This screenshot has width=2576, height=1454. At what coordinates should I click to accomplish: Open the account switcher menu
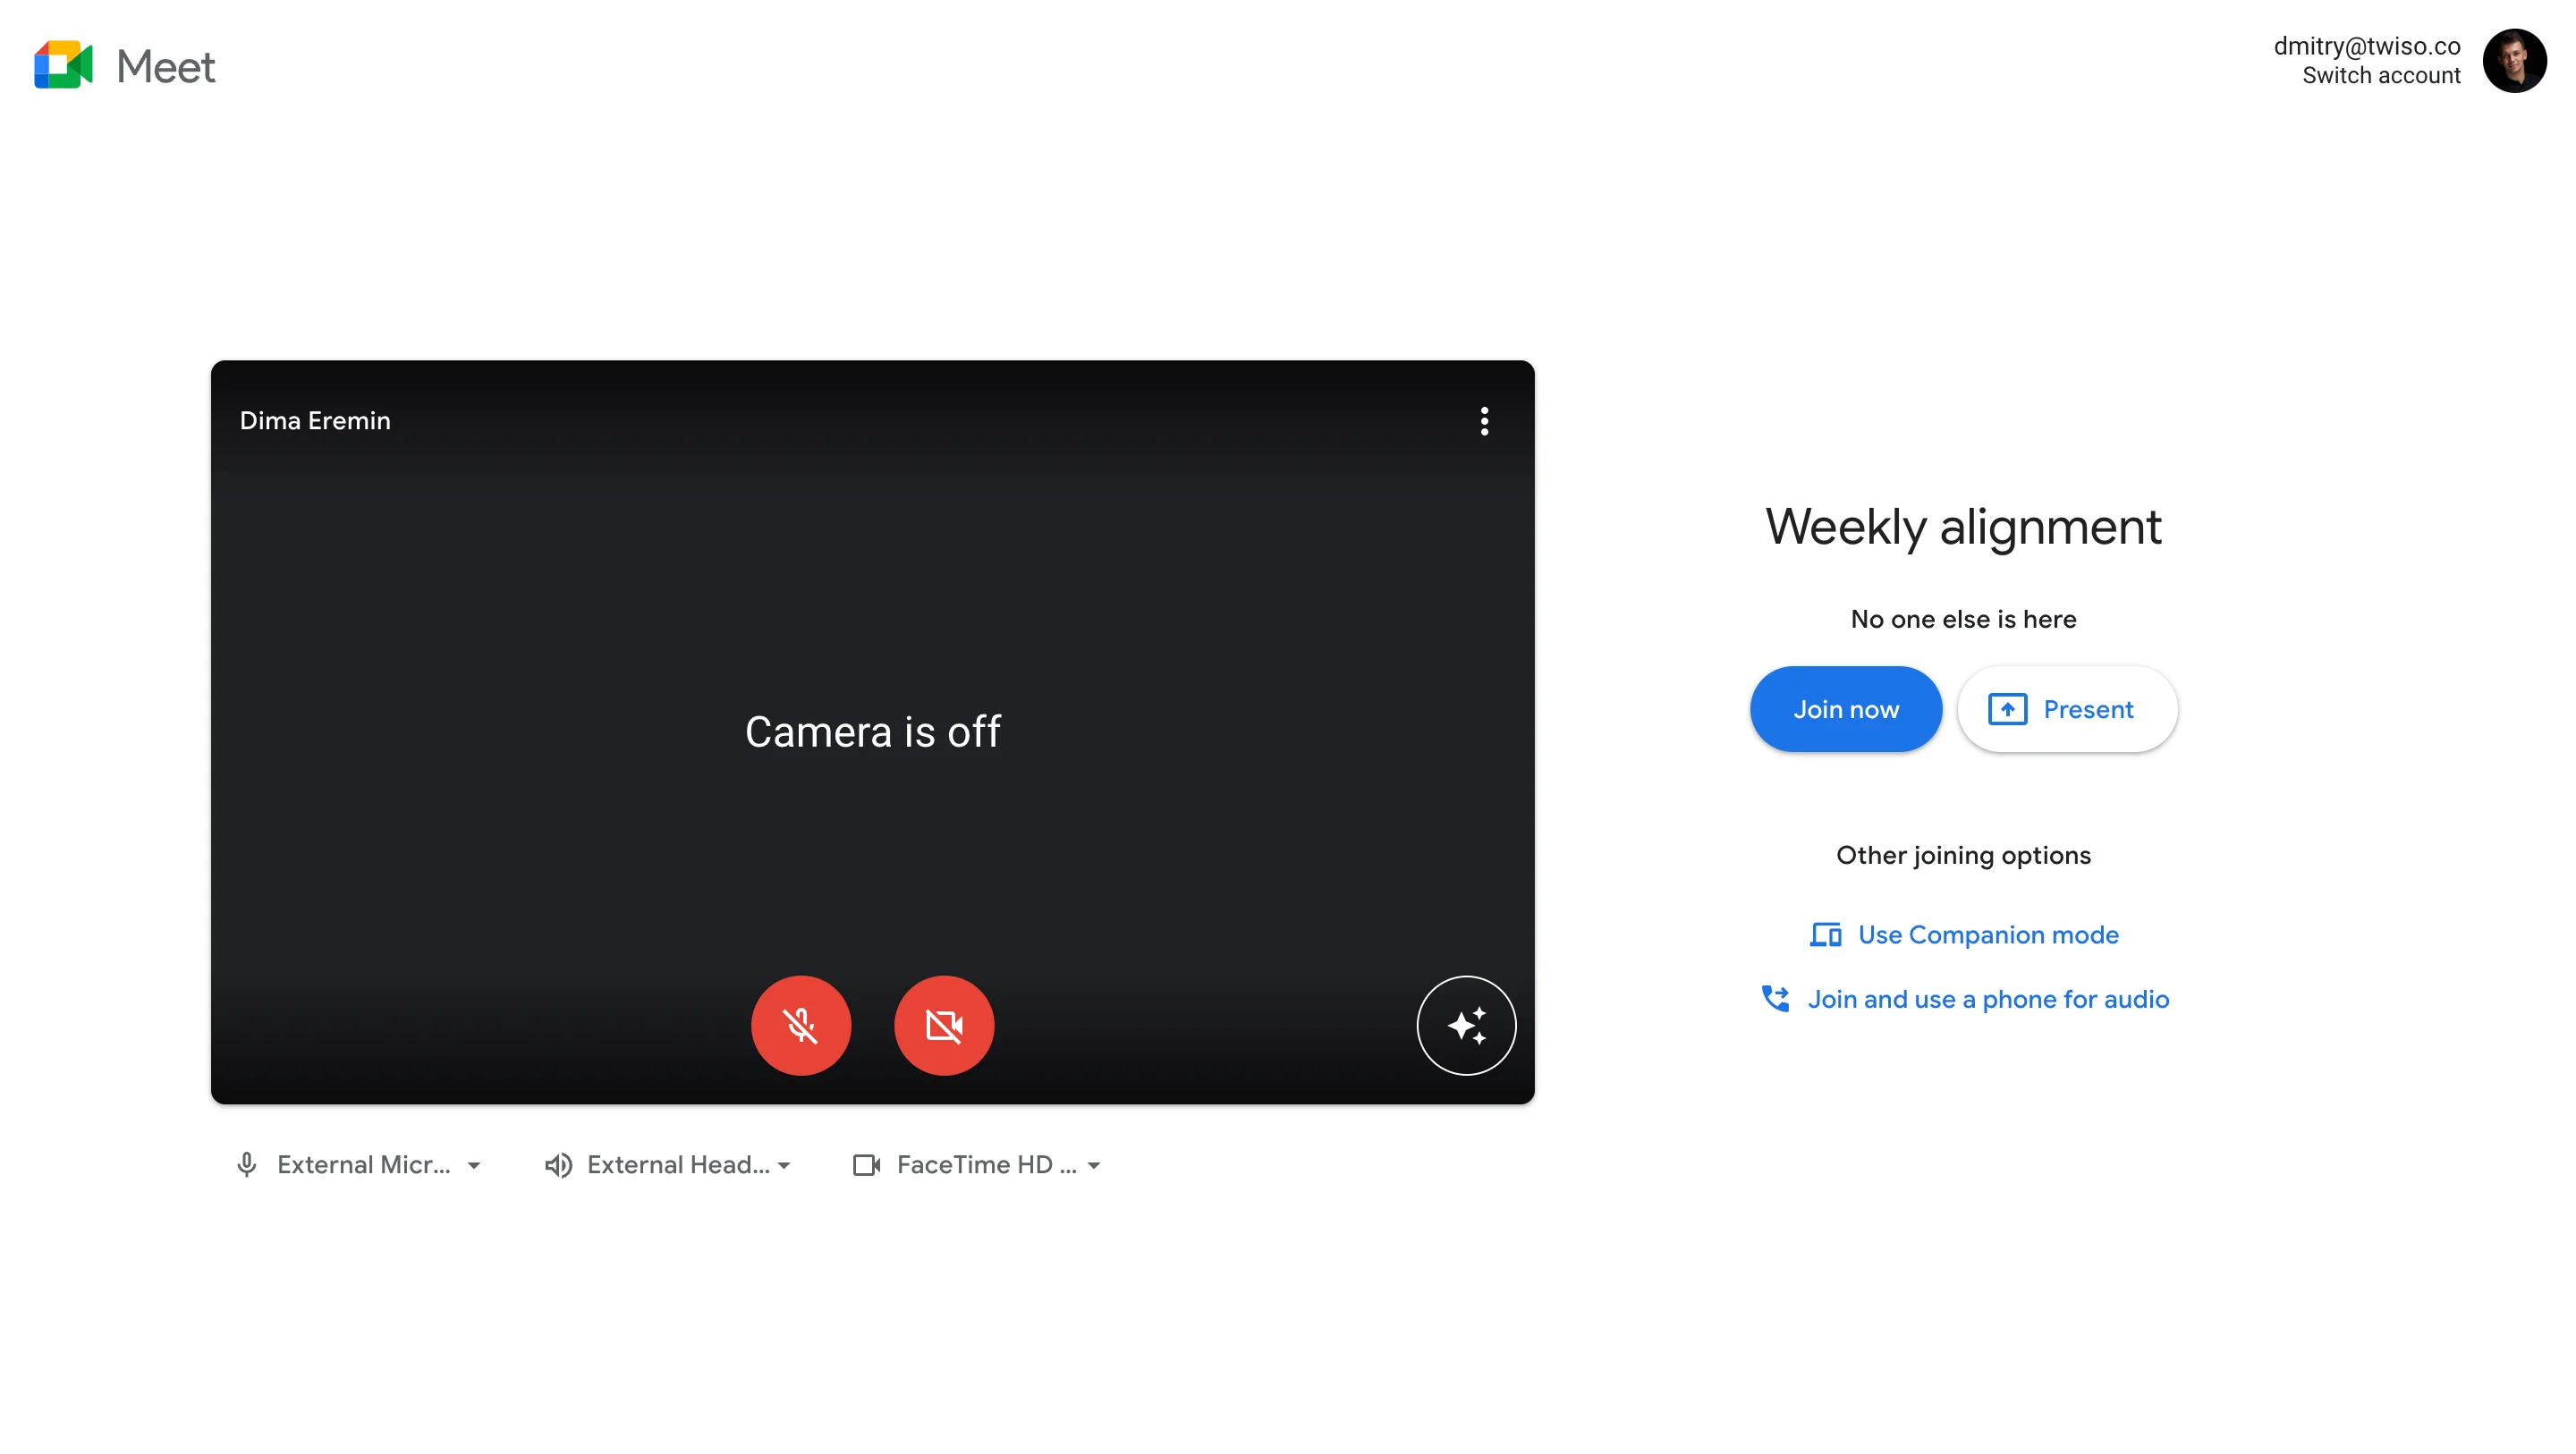click(x=2380, y=74)
